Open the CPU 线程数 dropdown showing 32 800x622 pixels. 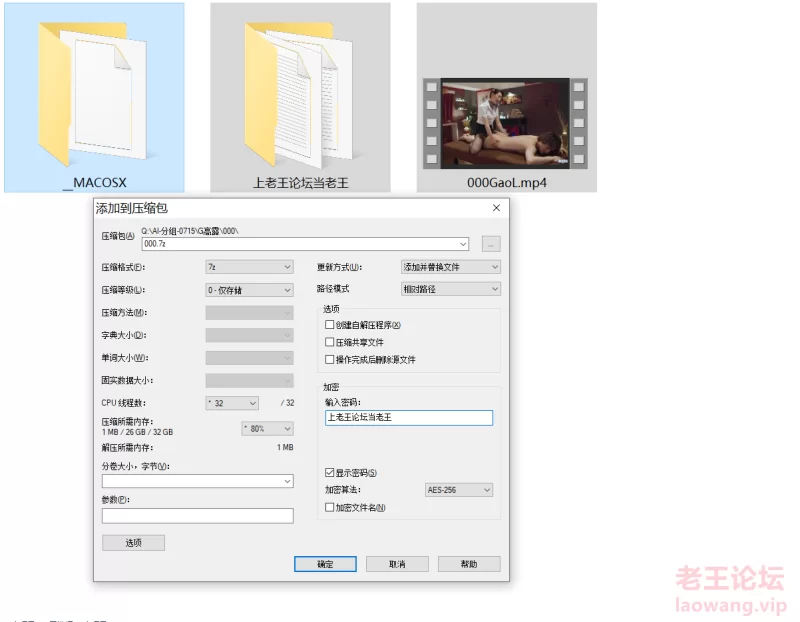tap(232, 403)
